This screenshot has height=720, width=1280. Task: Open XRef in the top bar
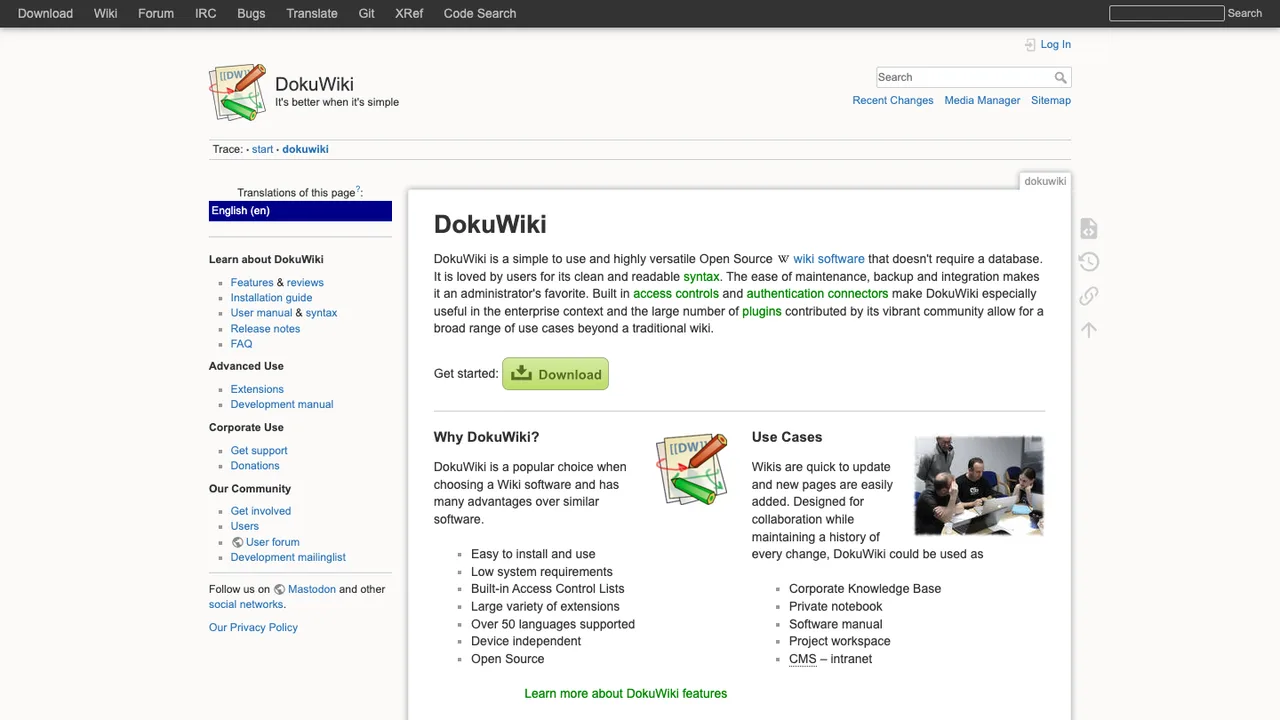tap(409, 13)
